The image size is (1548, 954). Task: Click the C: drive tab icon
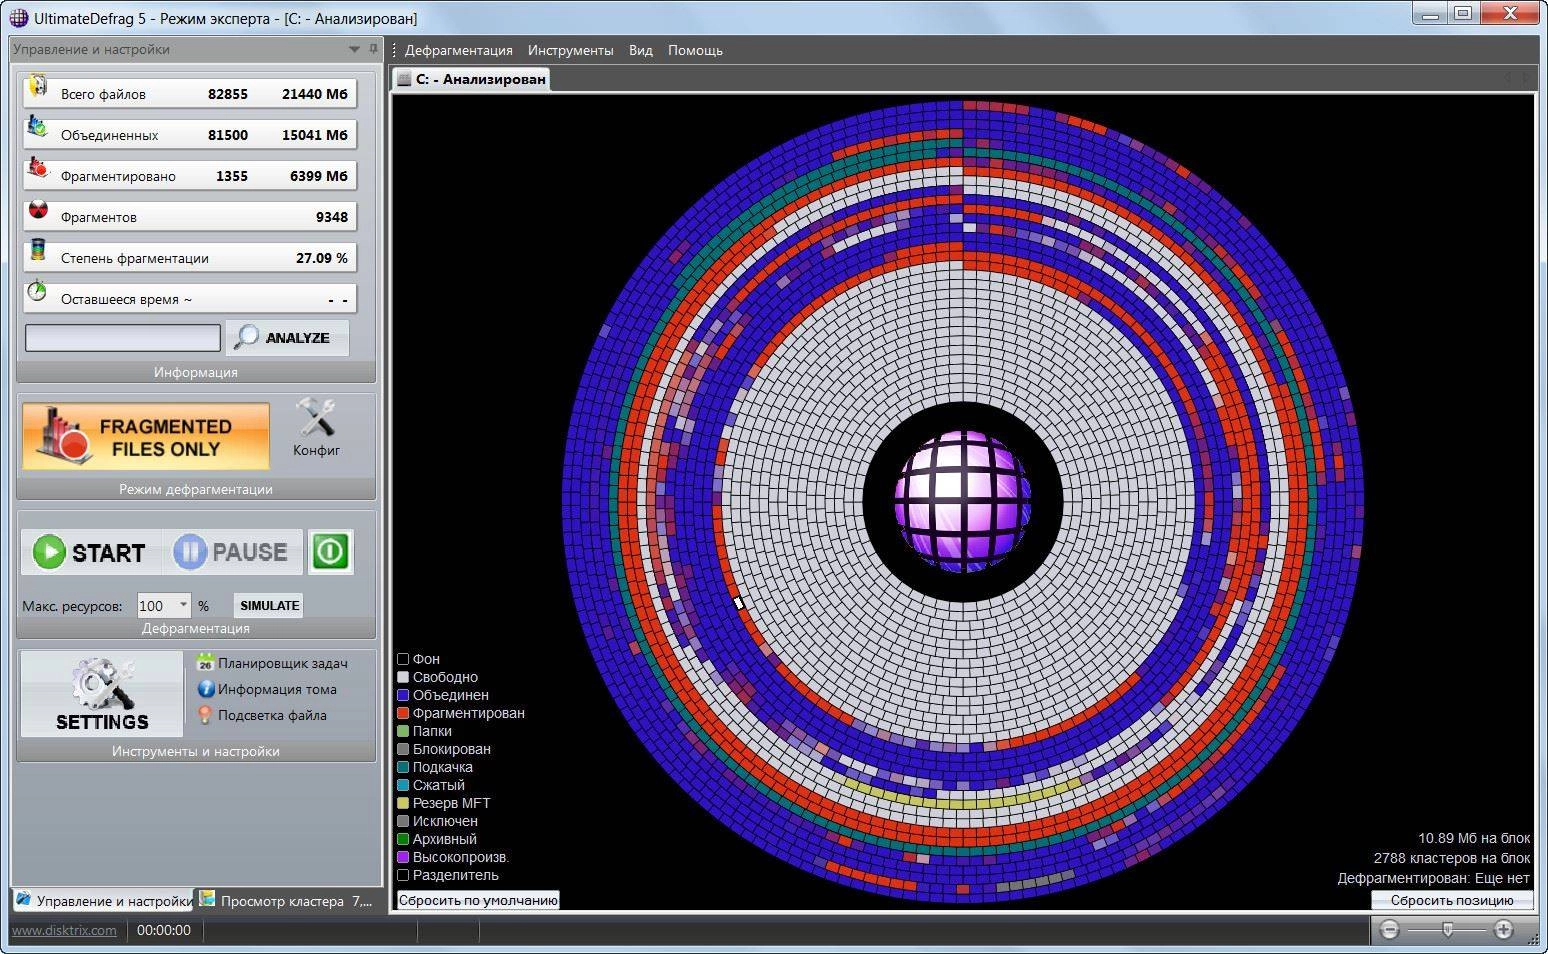pos(404,79)
